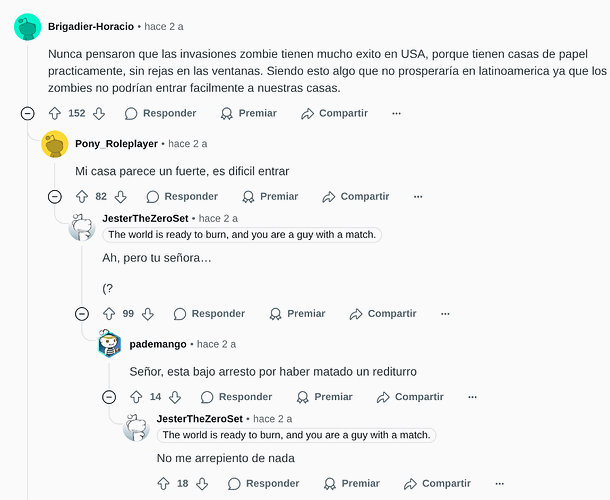The image size is (610, 500).
Task: Collapse pademango's comment thread
Action: point(109,397)
